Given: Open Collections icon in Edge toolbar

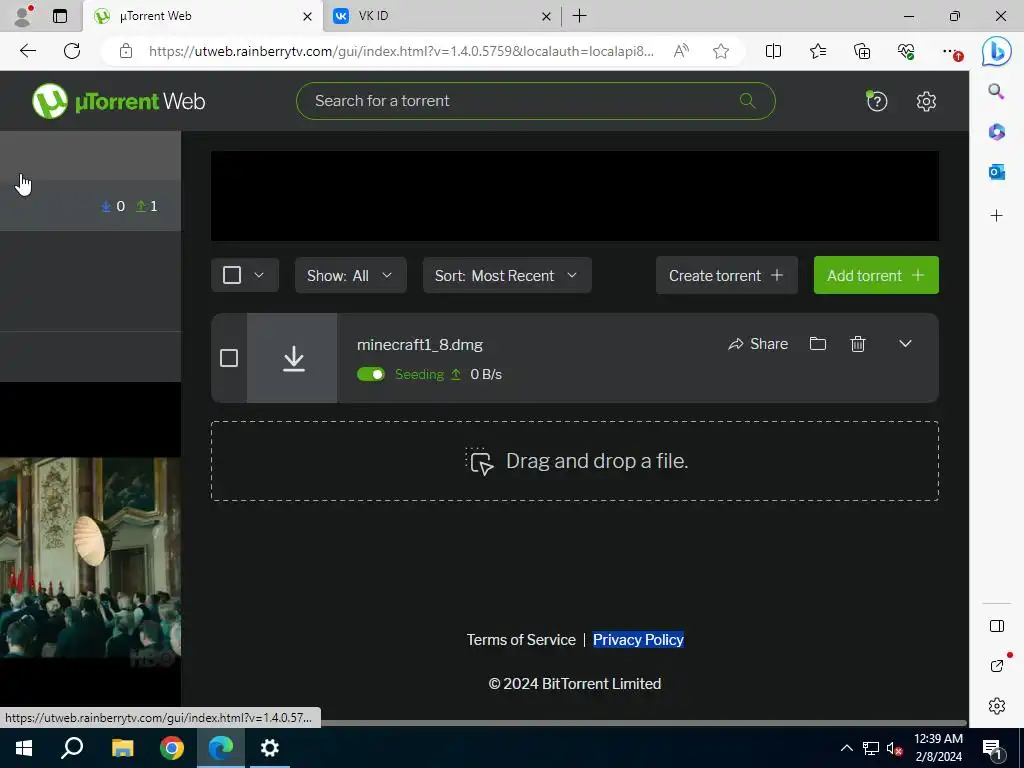Looking at the screenshot, I should pos(862,51).
